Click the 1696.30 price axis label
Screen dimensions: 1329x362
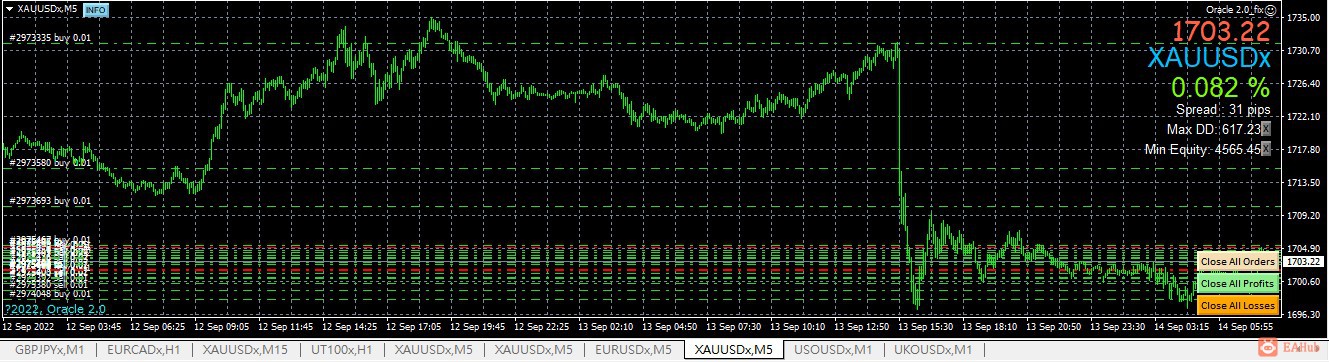[x=1305, y=314]
